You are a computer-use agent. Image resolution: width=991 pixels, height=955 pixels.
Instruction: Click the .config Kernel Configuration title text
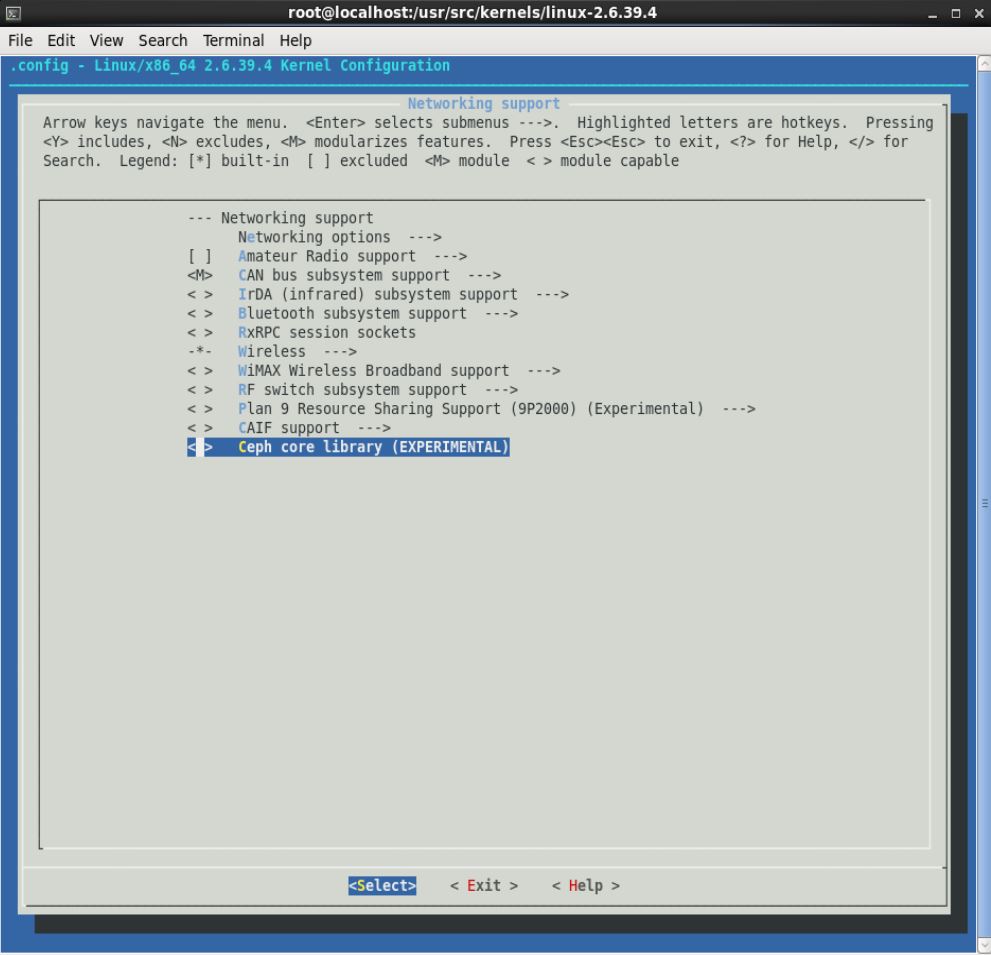click(229, 66)
